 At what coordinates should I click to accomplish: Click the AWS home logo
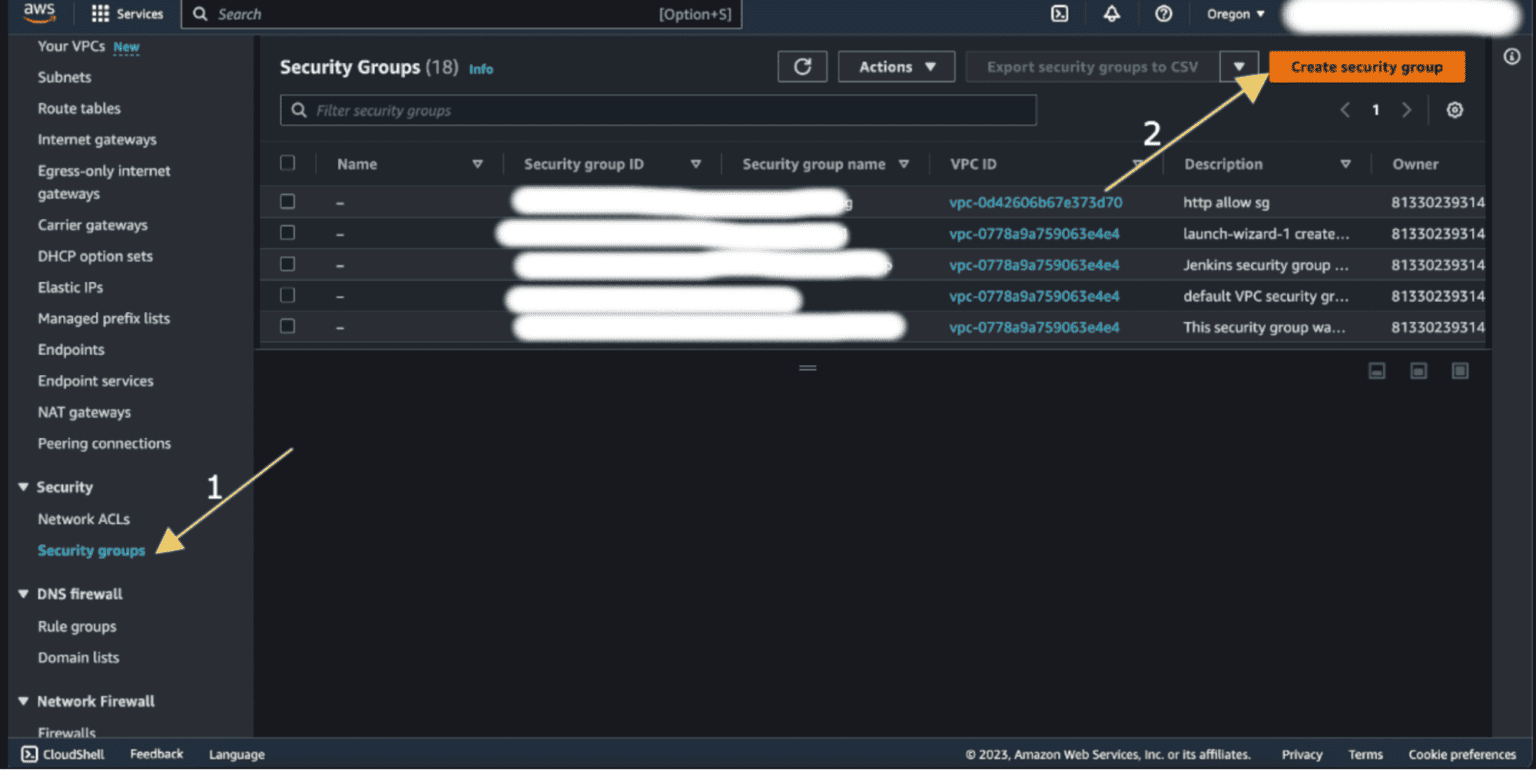click(x=38, y=13)
